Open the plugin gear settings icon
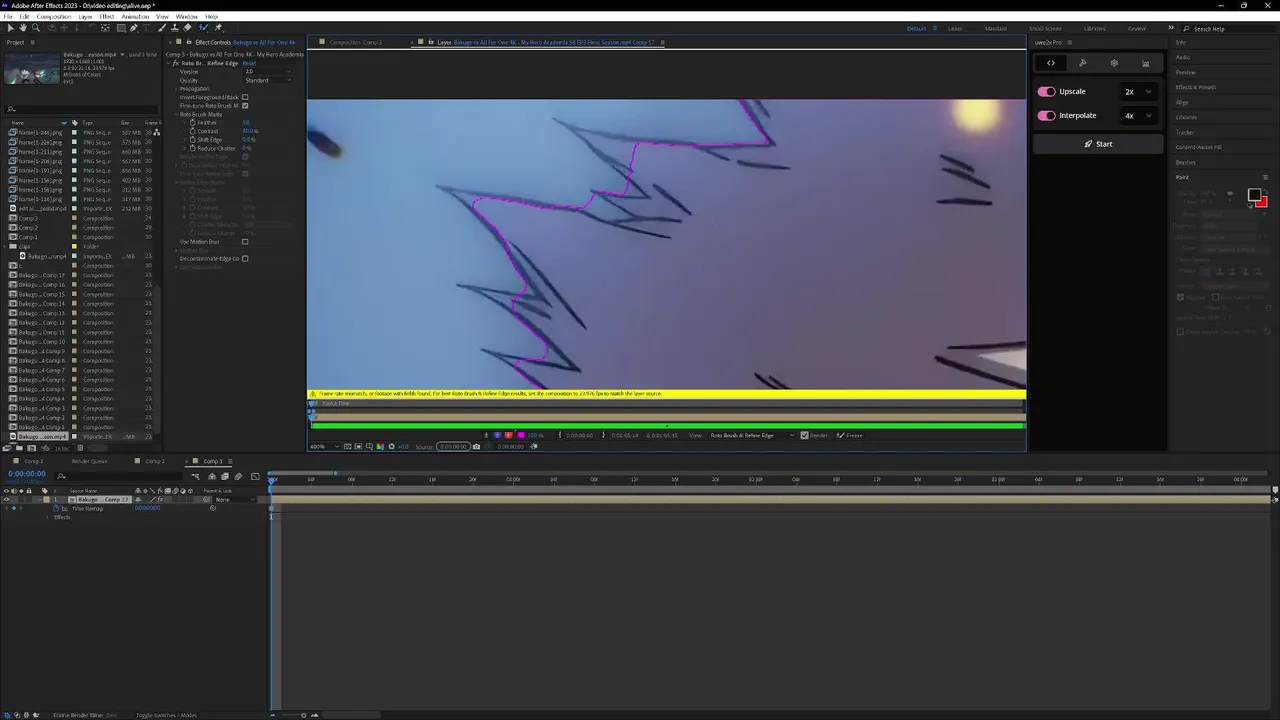The image size is (1280, 720). (x=1114, y=63)
